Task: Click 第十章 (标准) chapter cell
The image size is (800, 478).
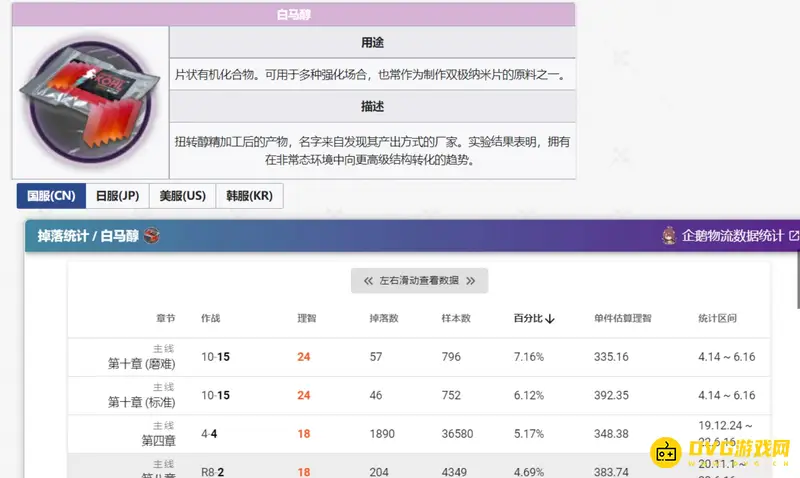Action: (x=141, y=395)
